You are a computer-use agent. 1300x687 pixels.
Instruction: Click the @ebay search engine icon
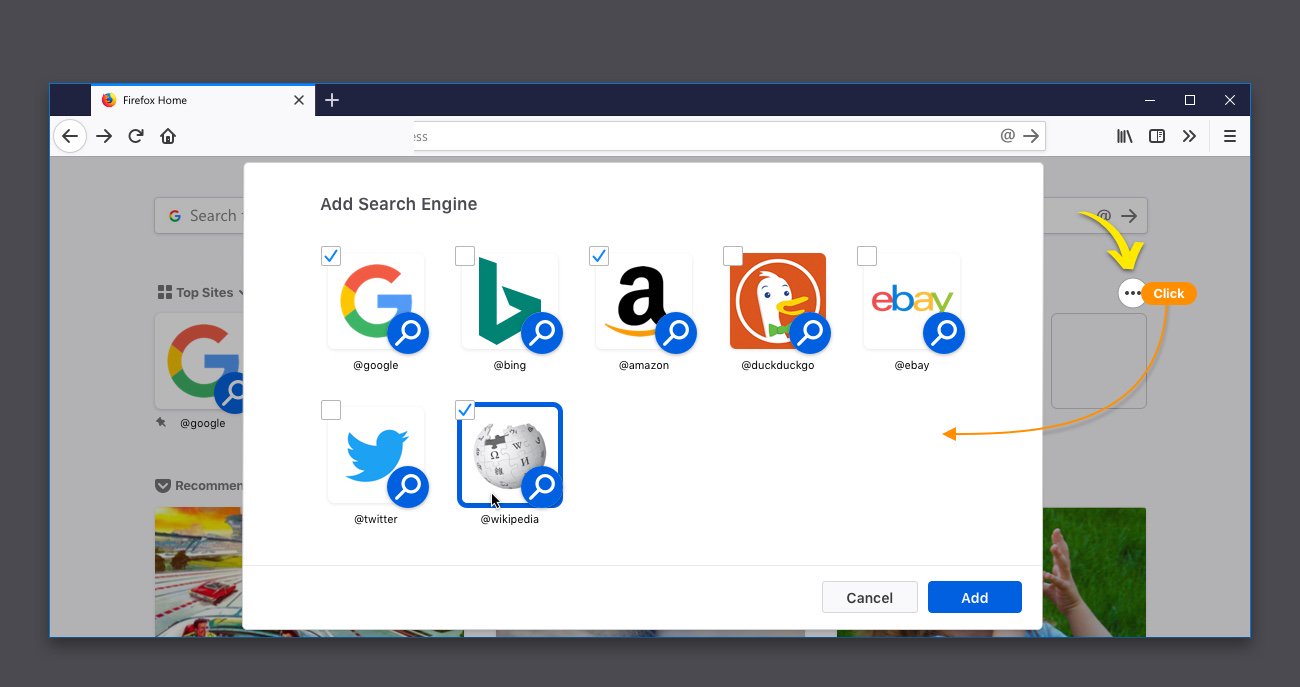tap(911, 300)
